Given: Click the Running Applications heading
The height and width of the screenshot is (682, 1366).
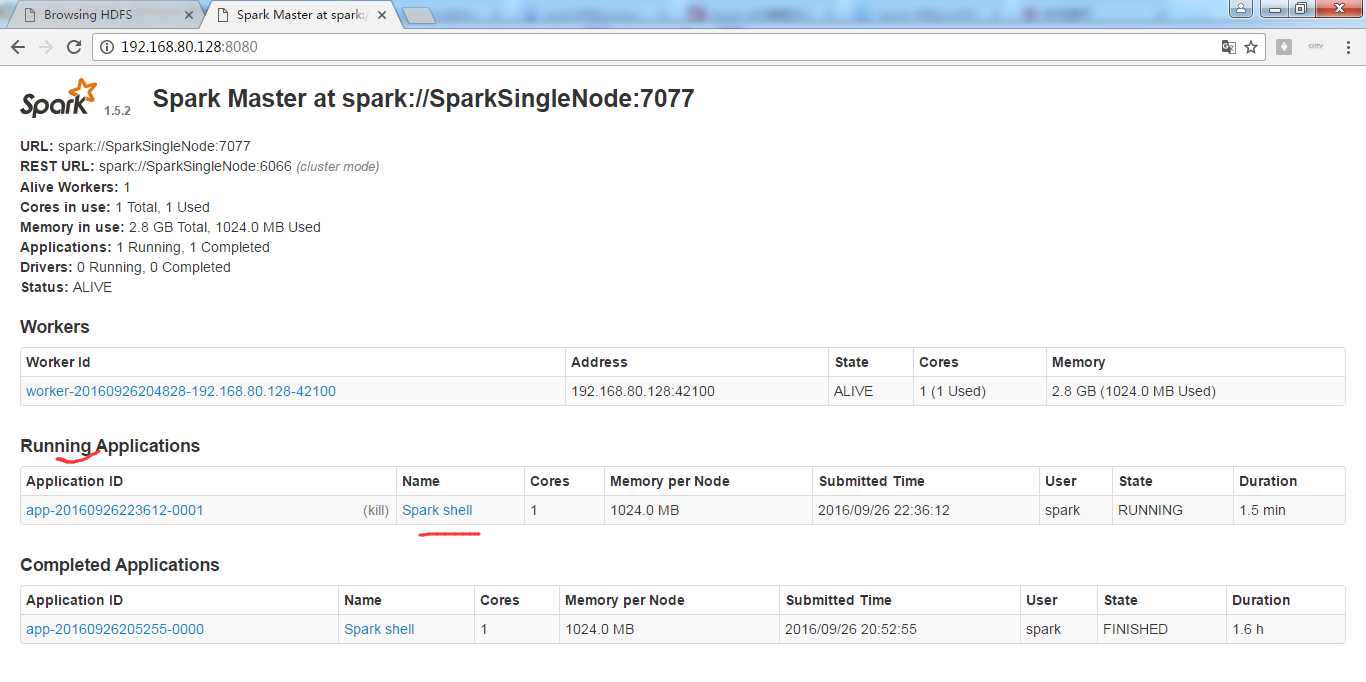Looking at the screenshot, I should (x=110, y=446).
